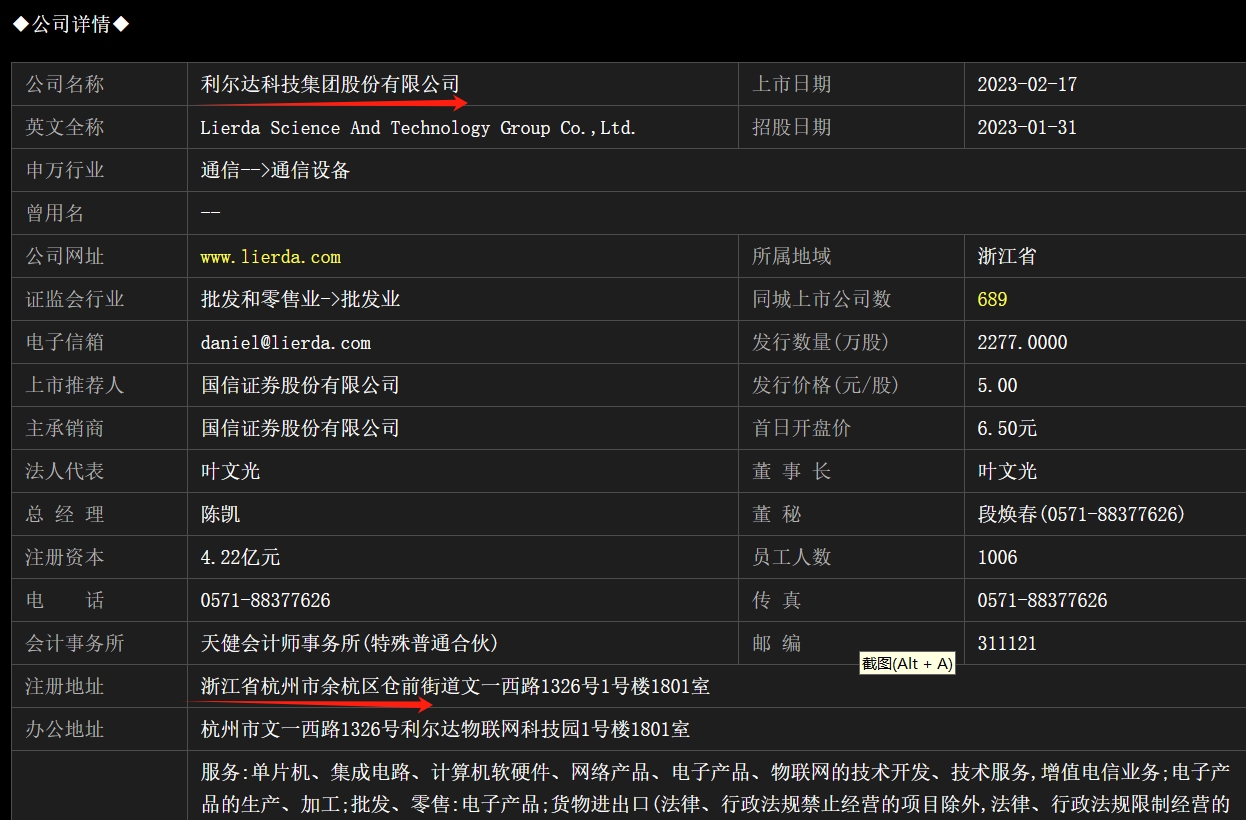Select prospectus date 2023-01-31
The height and width of the screenshot is (820, 1246).
tap(1027, 128)
